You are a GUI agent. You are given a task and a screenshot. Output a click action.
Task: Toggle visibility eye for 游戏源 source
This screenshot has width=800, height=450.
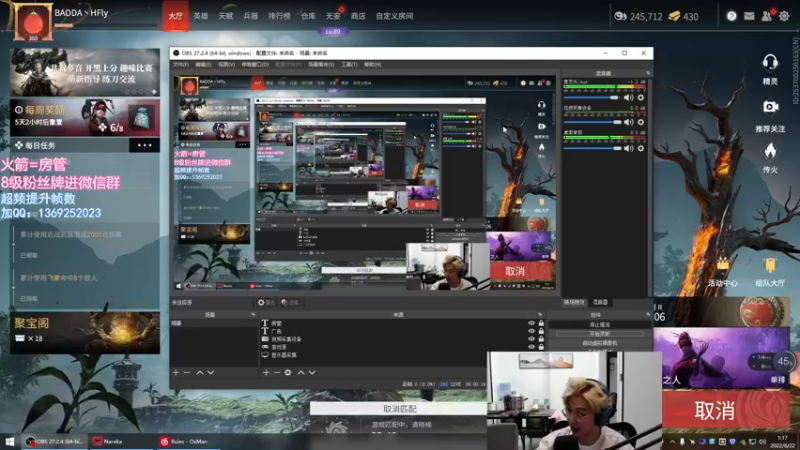531,346
